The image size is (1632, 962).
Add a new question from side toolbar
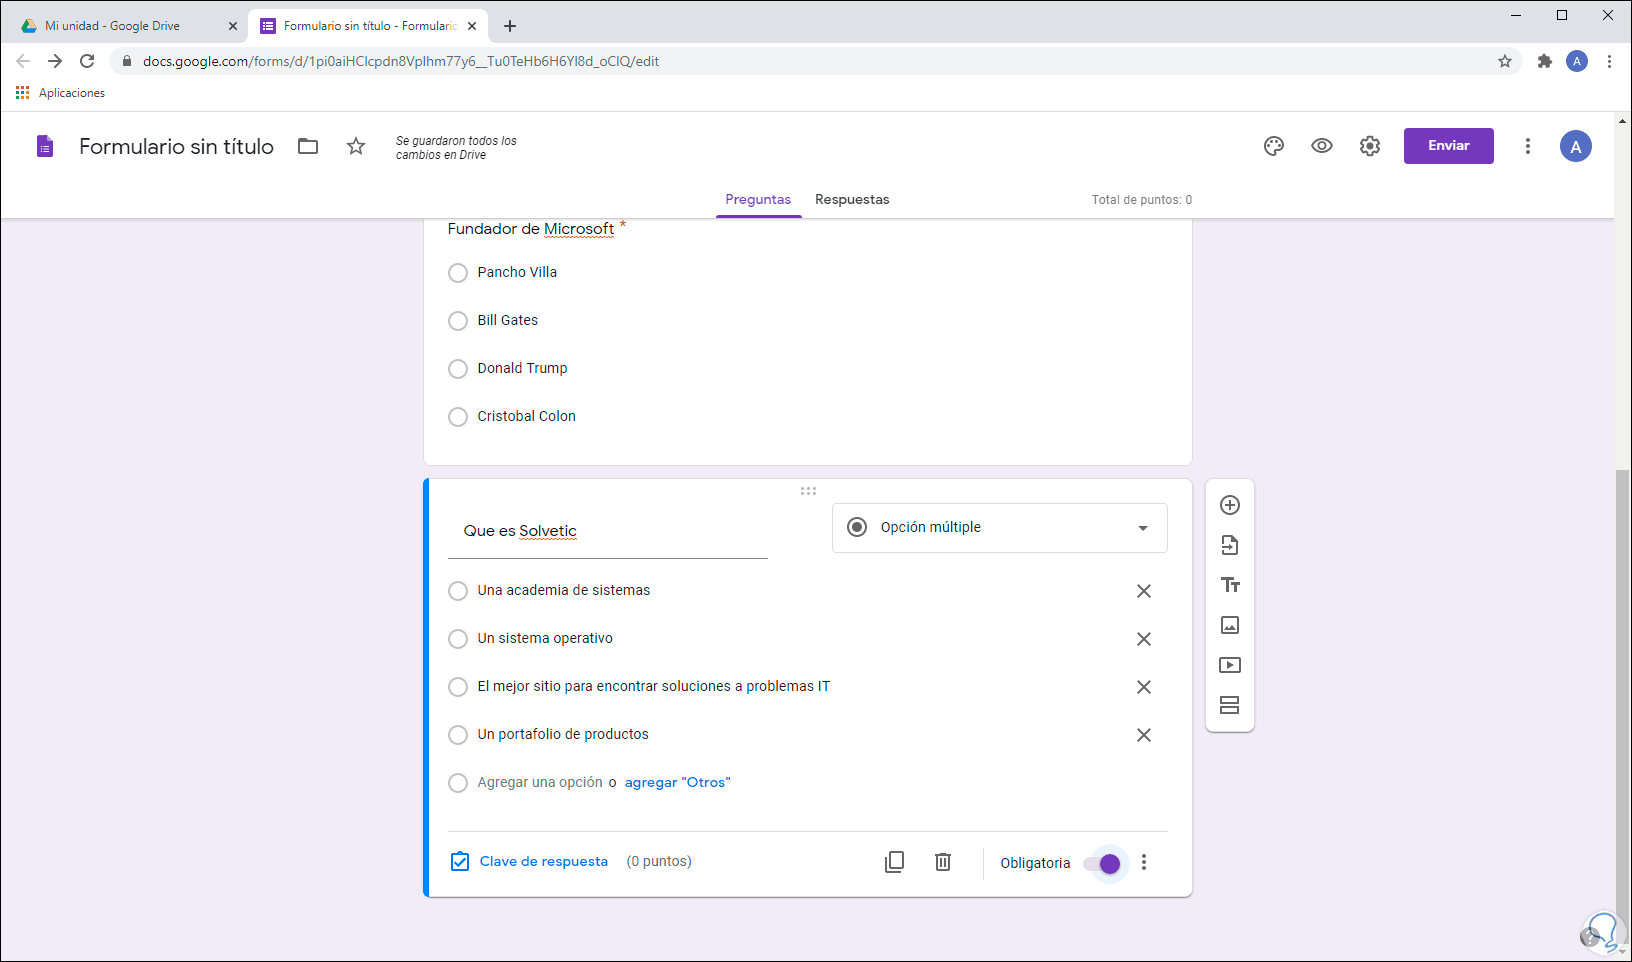click(x=1230, y=505)
